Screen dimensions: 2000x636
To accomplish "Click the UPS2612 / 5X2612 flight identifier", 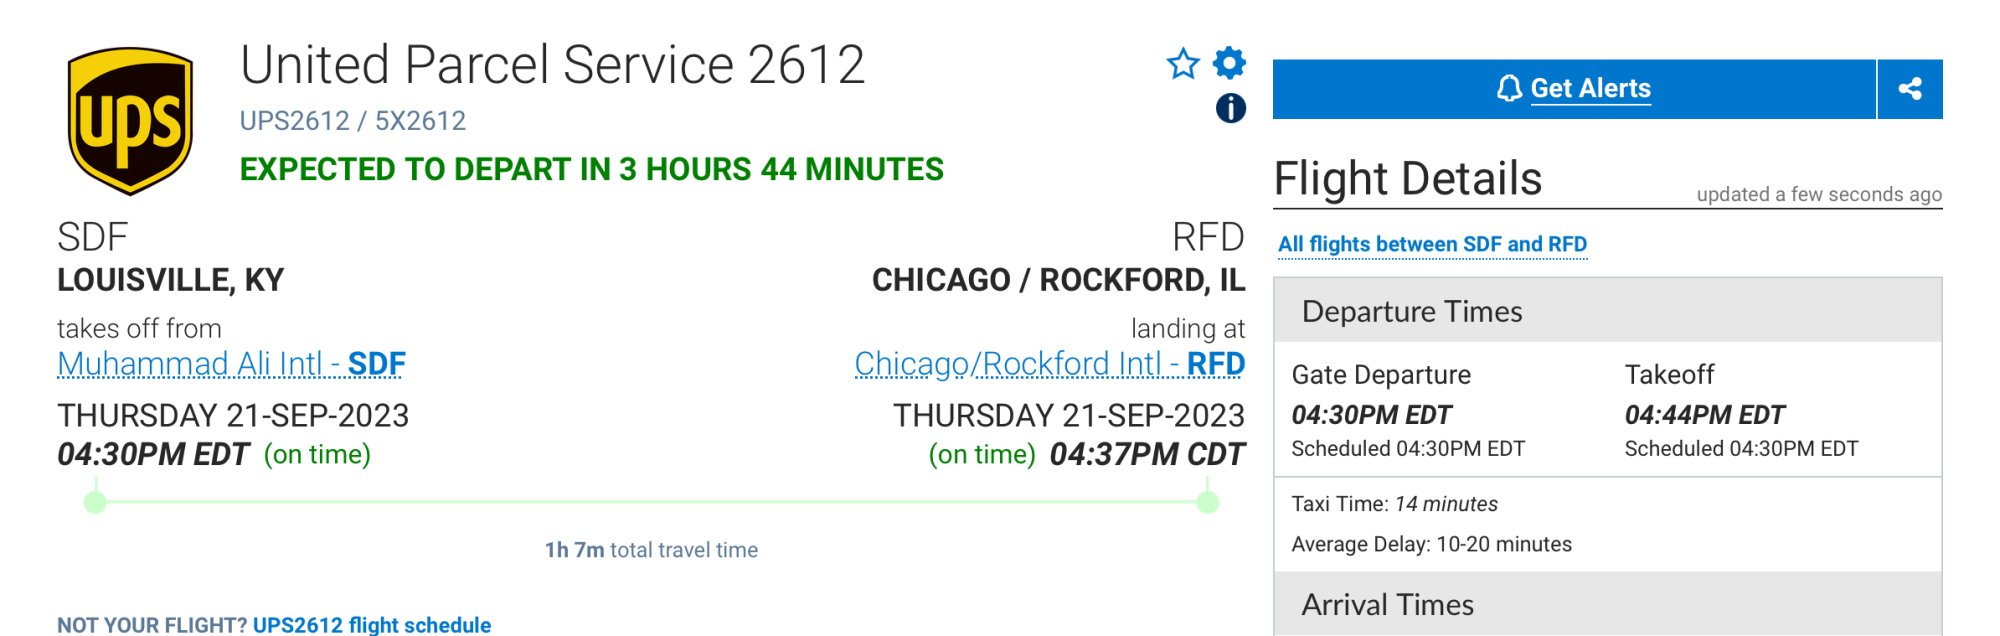I will coord(352,121).
